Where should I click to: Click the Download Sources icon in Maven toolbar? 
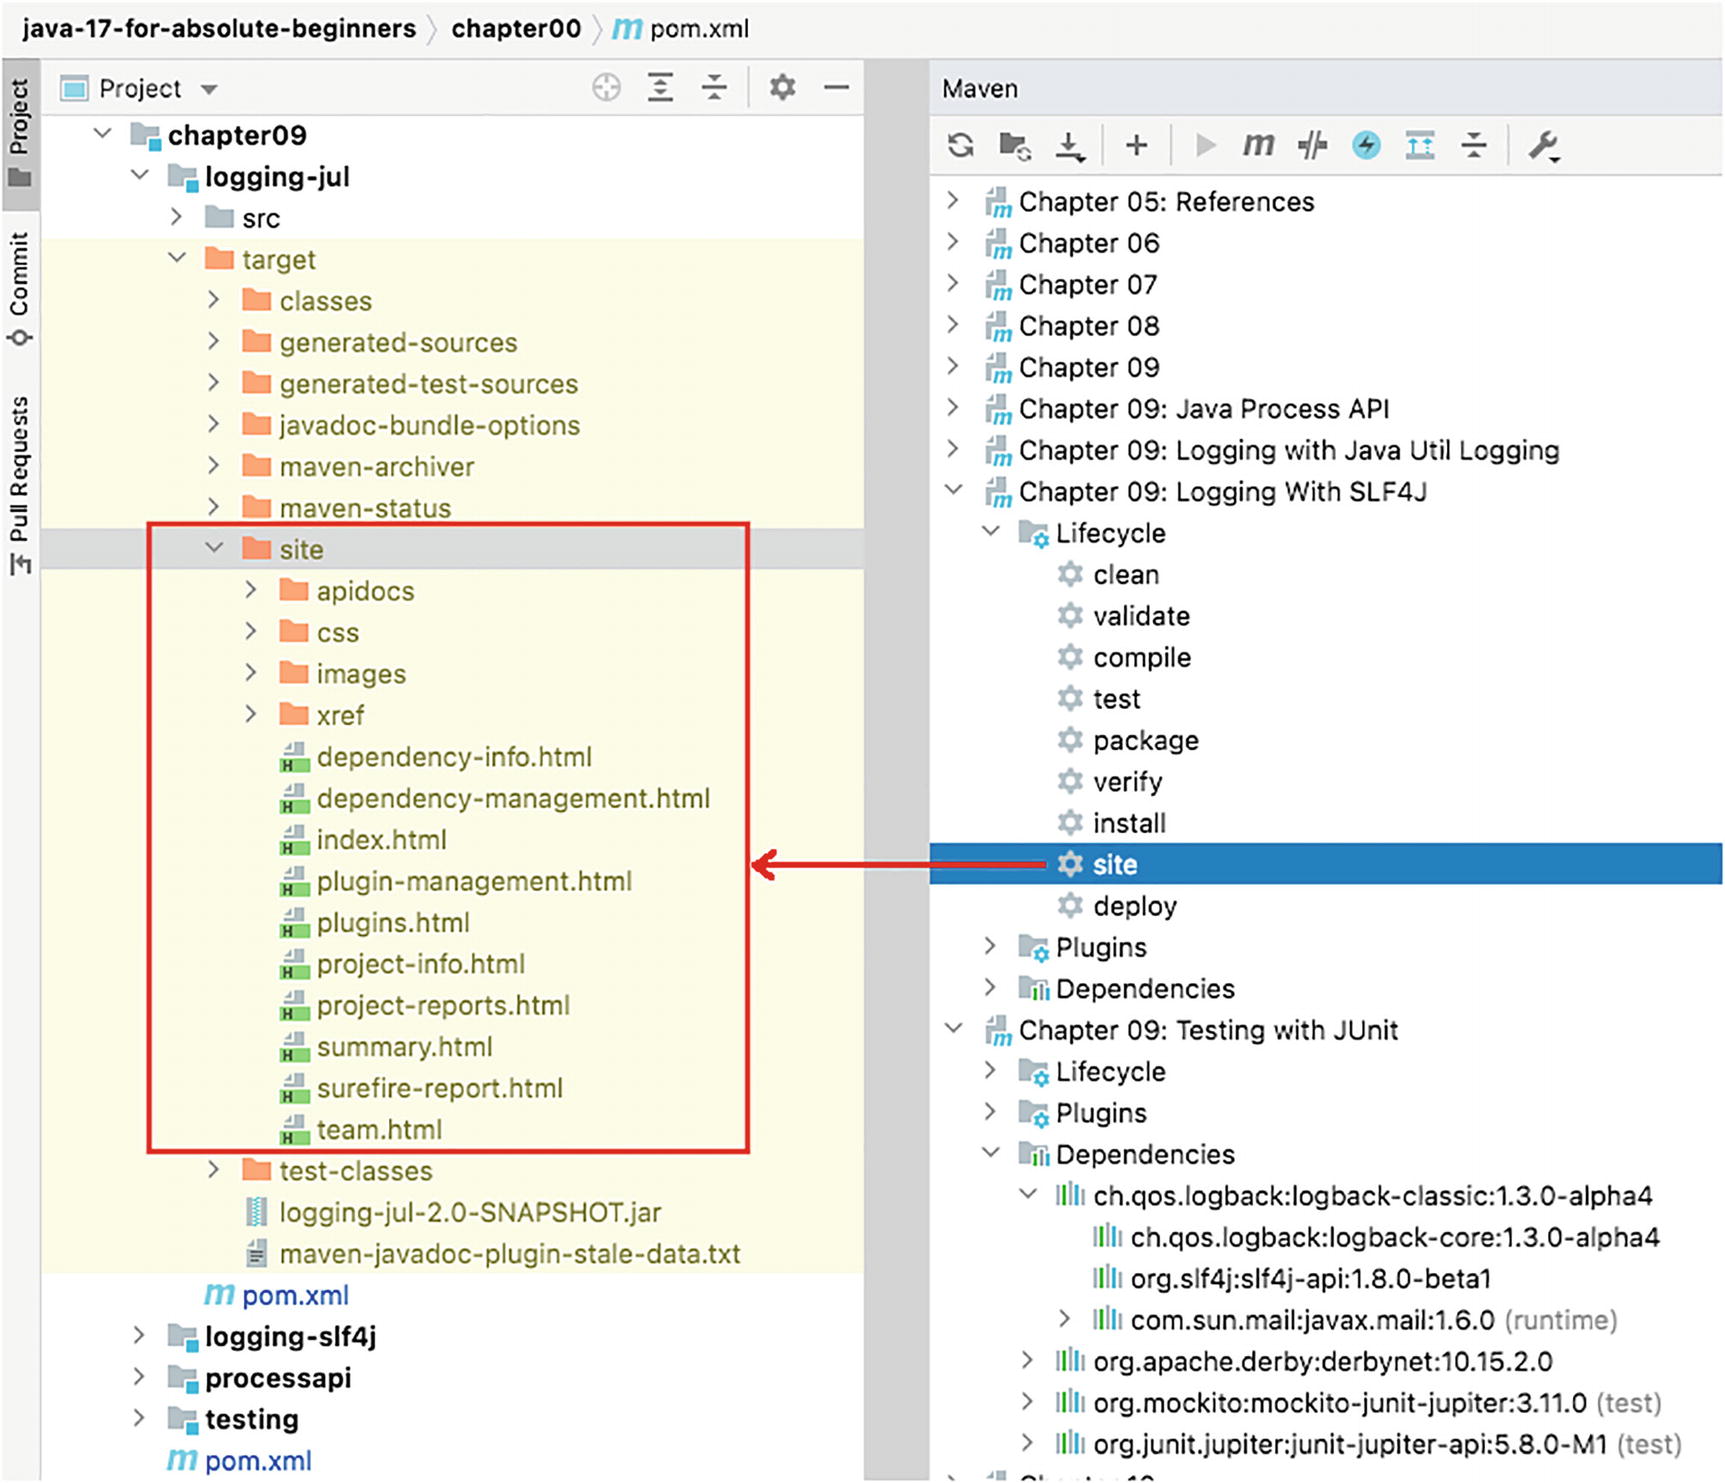[1070, 146]
